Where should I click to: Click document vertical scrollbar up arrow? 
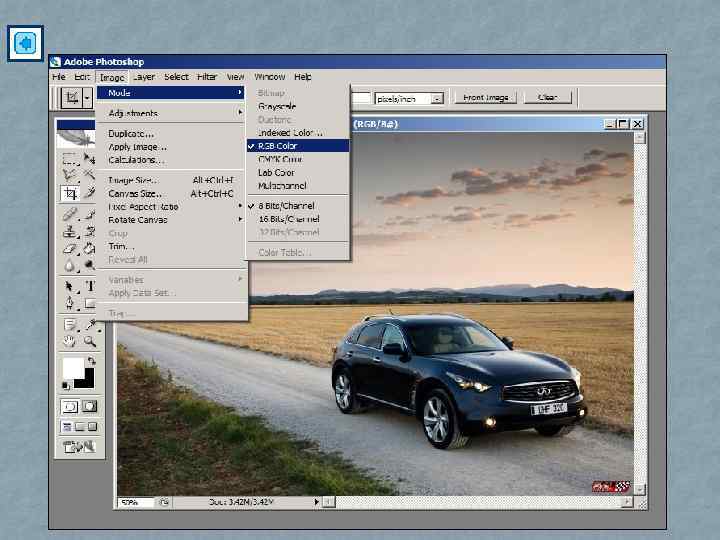point(640,138)
